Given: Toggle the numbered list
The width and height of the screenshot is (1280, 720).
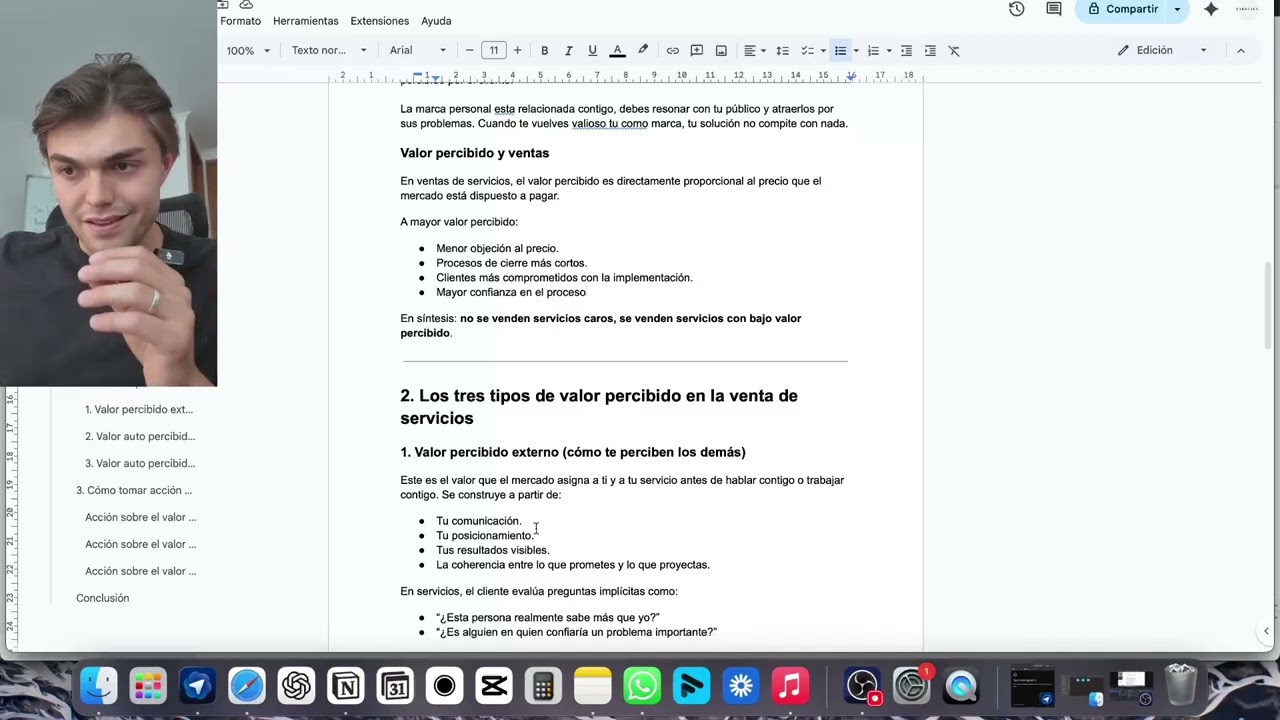Looking at the screenshot, I should [x=873, y=51].
